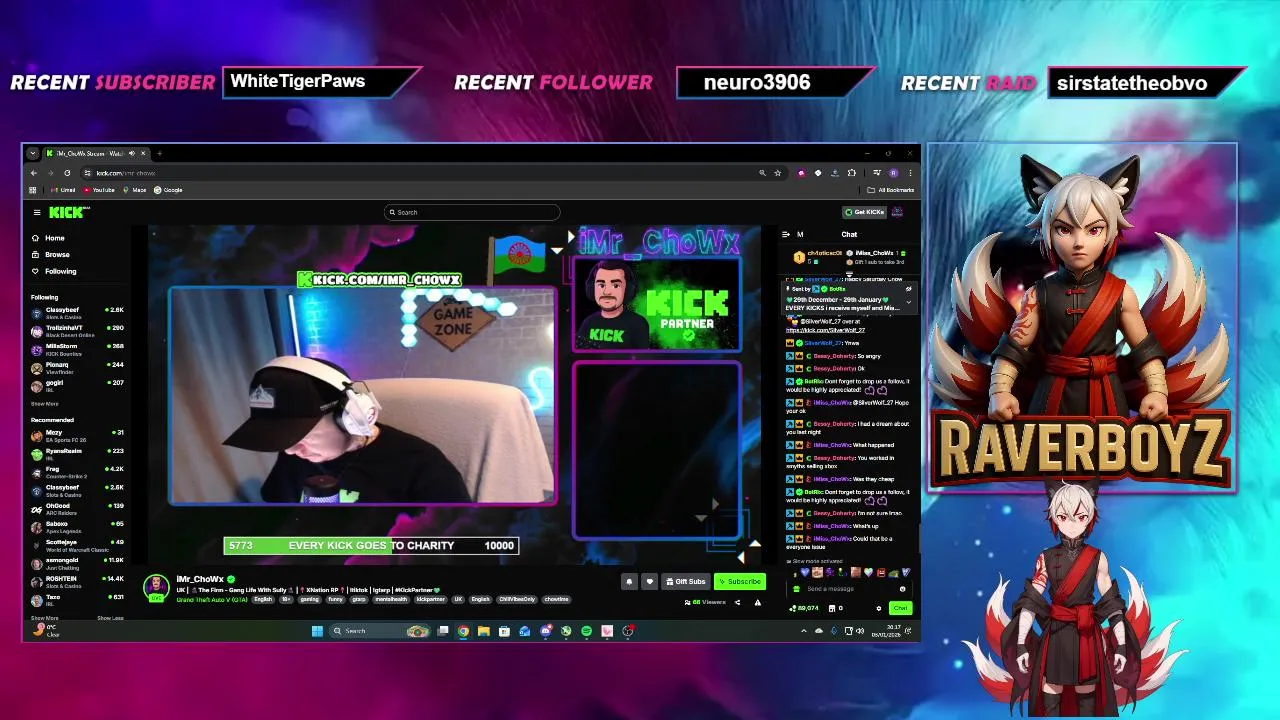Open the Xbox app from the taskbar

pyautogui.click(x=566, y=631)
